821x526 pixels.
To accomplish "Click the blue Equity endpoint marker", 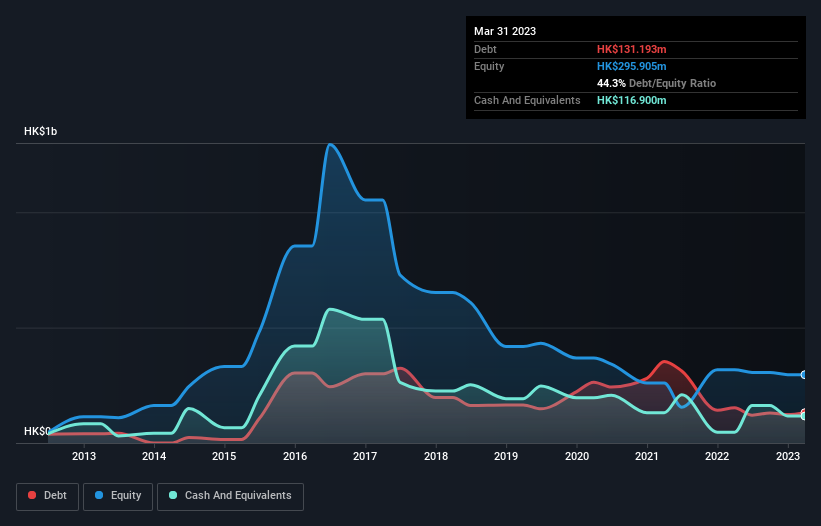I will (804, 375).
